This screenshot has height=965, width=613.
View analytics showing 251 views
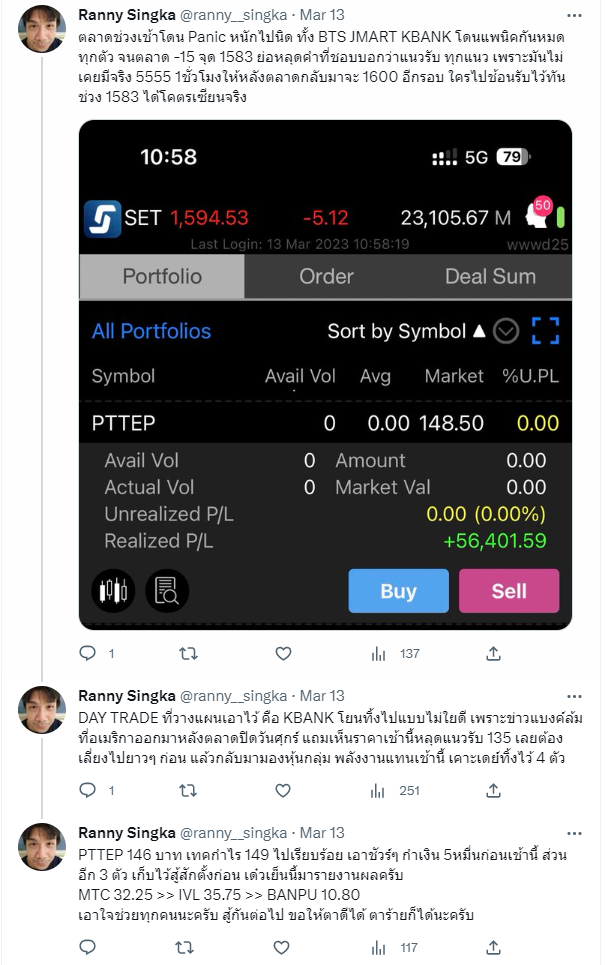pyautogui.click(x=395, y=790)
